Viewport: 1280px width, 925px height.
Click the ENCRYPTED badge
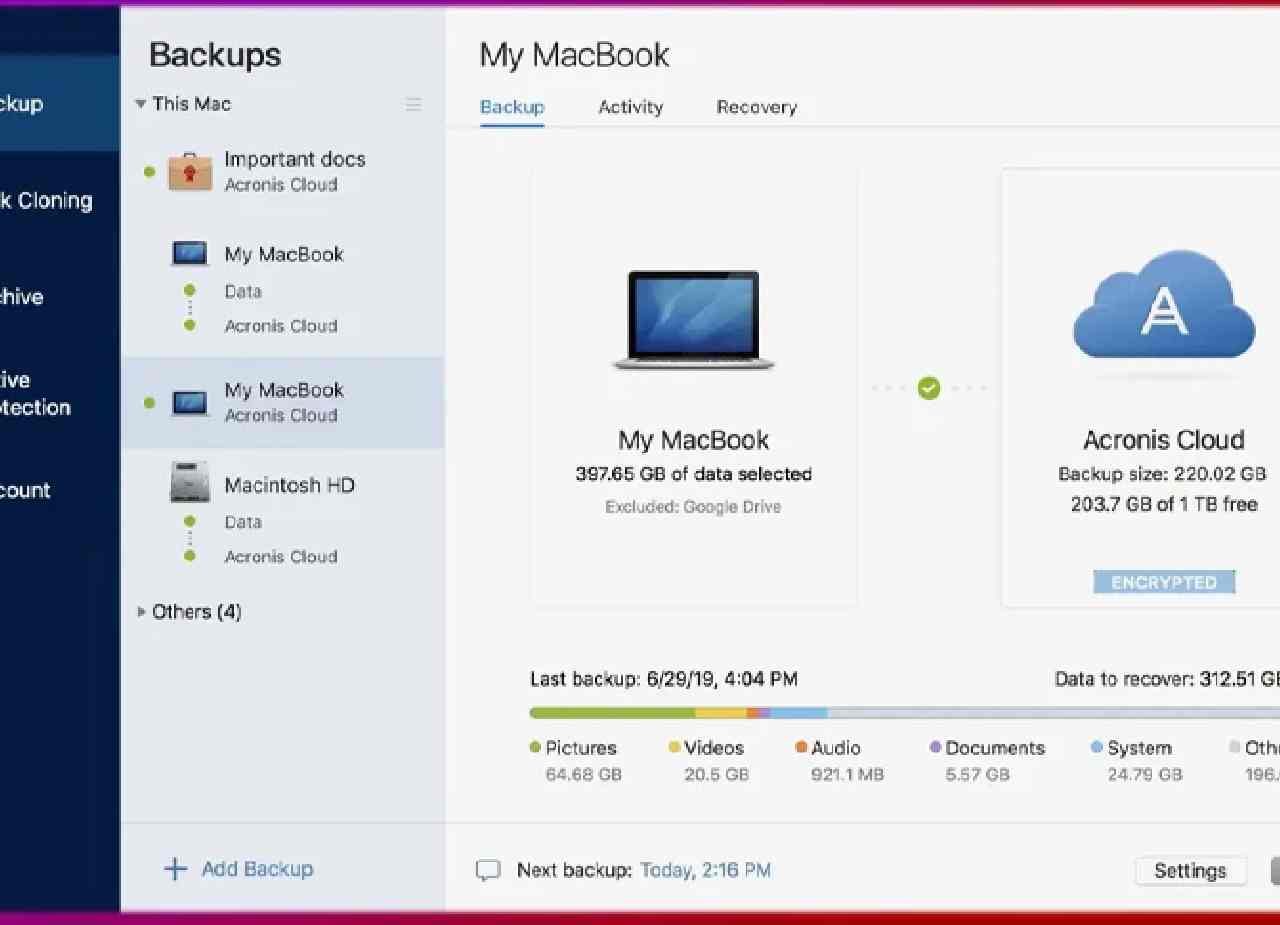(x=1164, y=582)
